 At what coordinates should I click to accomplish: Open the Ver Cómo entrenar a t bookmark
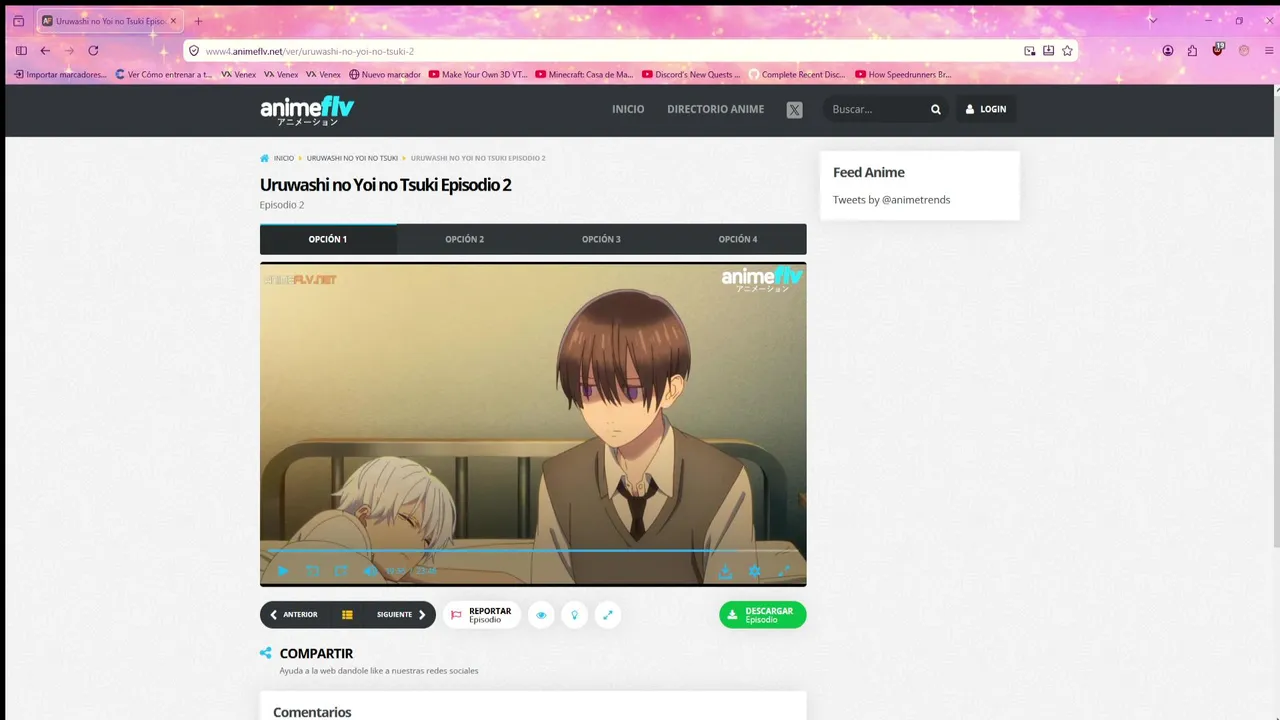pyautogui.click(x=164, y=75)
